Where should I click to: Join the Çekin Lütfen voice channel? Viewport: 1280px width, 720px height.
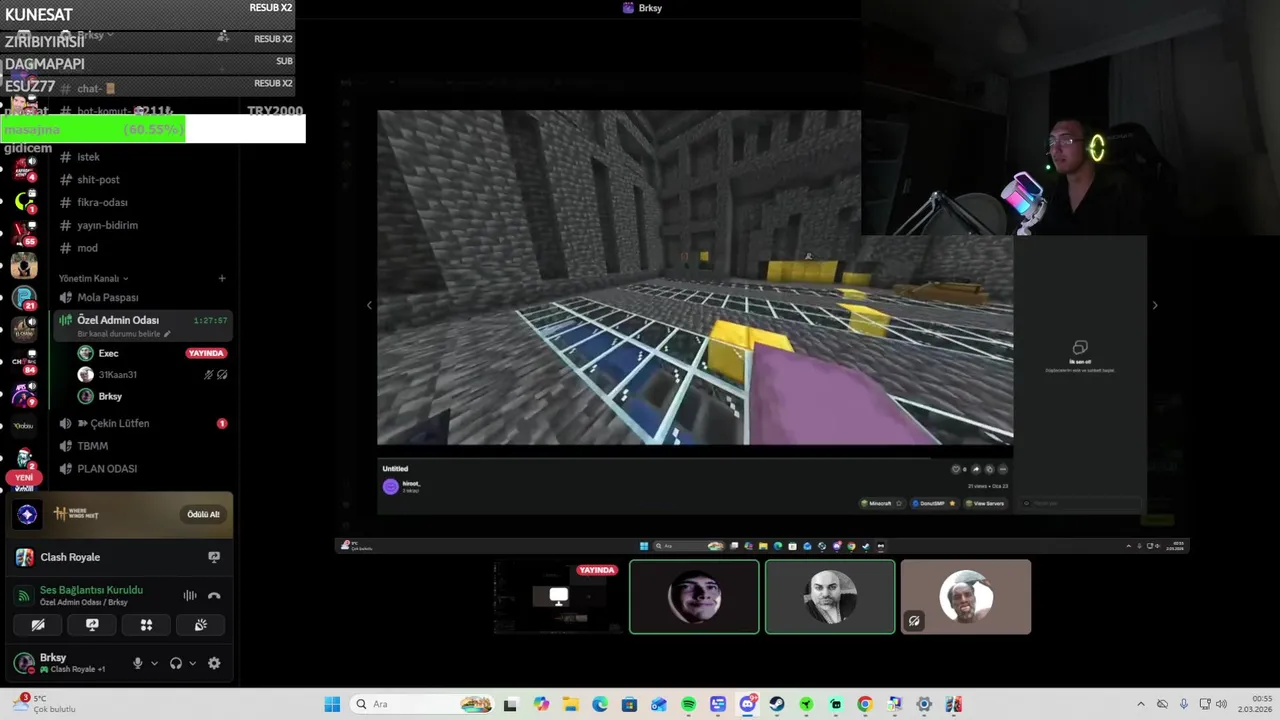pyautogui.click(x=143, y=423)
